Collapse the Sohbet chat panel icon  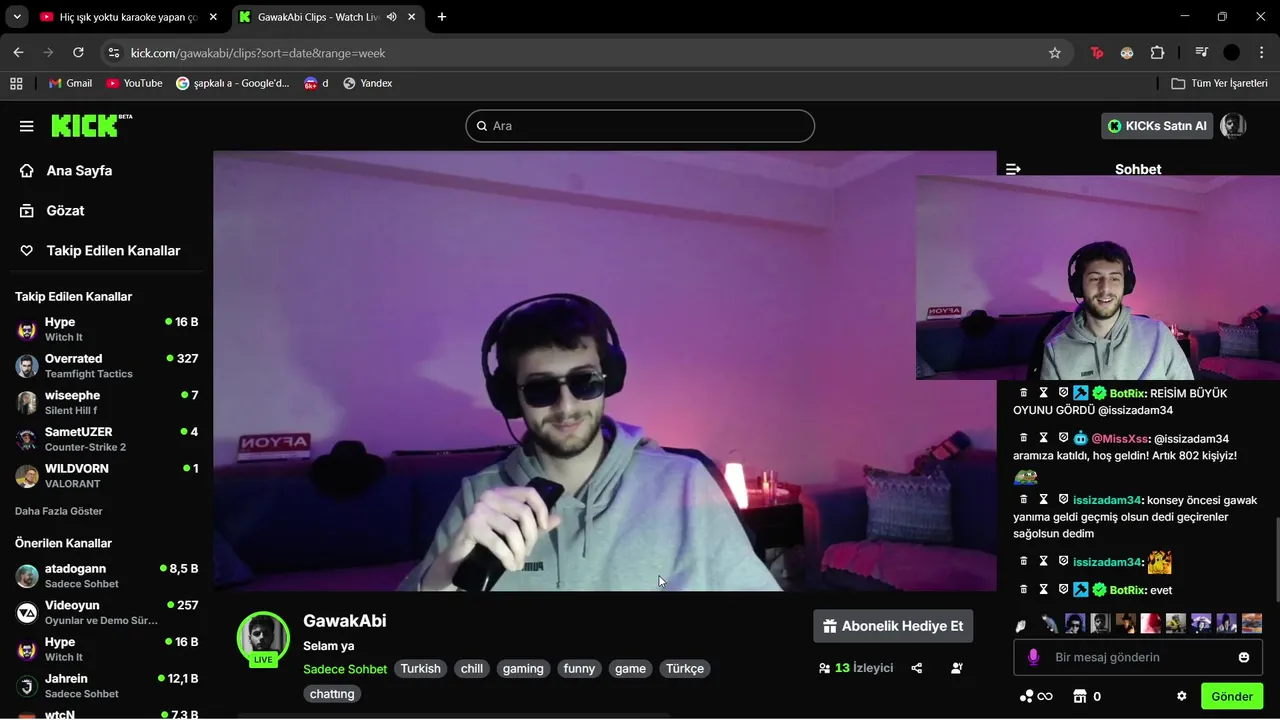point(1013,169)
